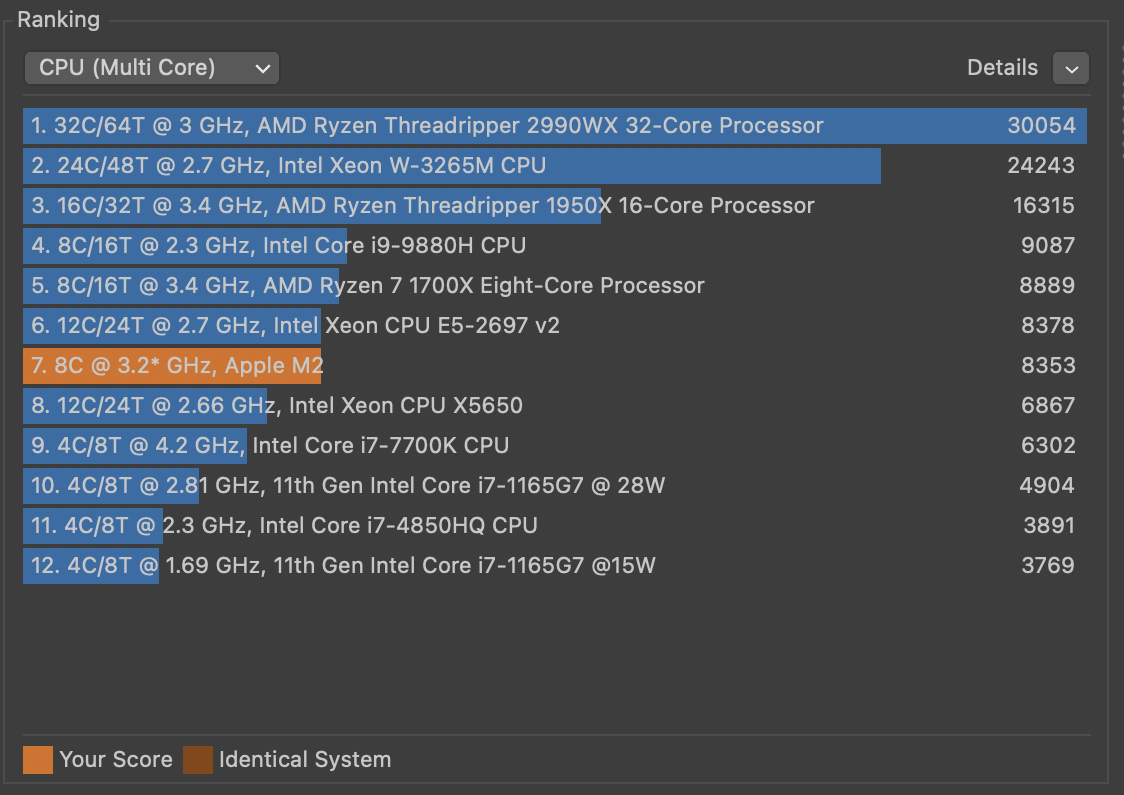Viewport: 1124px width, 795px height.
Task: Open the CPU (Multi Core) dropdown
Action: tap(152, 68)
